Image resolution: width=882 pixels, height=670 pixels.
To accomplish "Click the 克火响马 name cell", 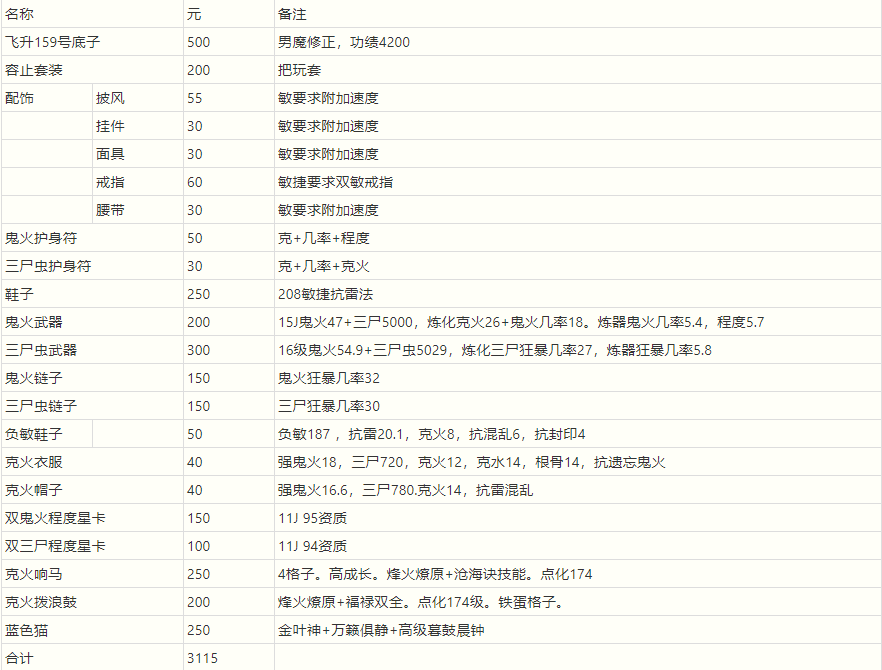I will coord(34,574).
